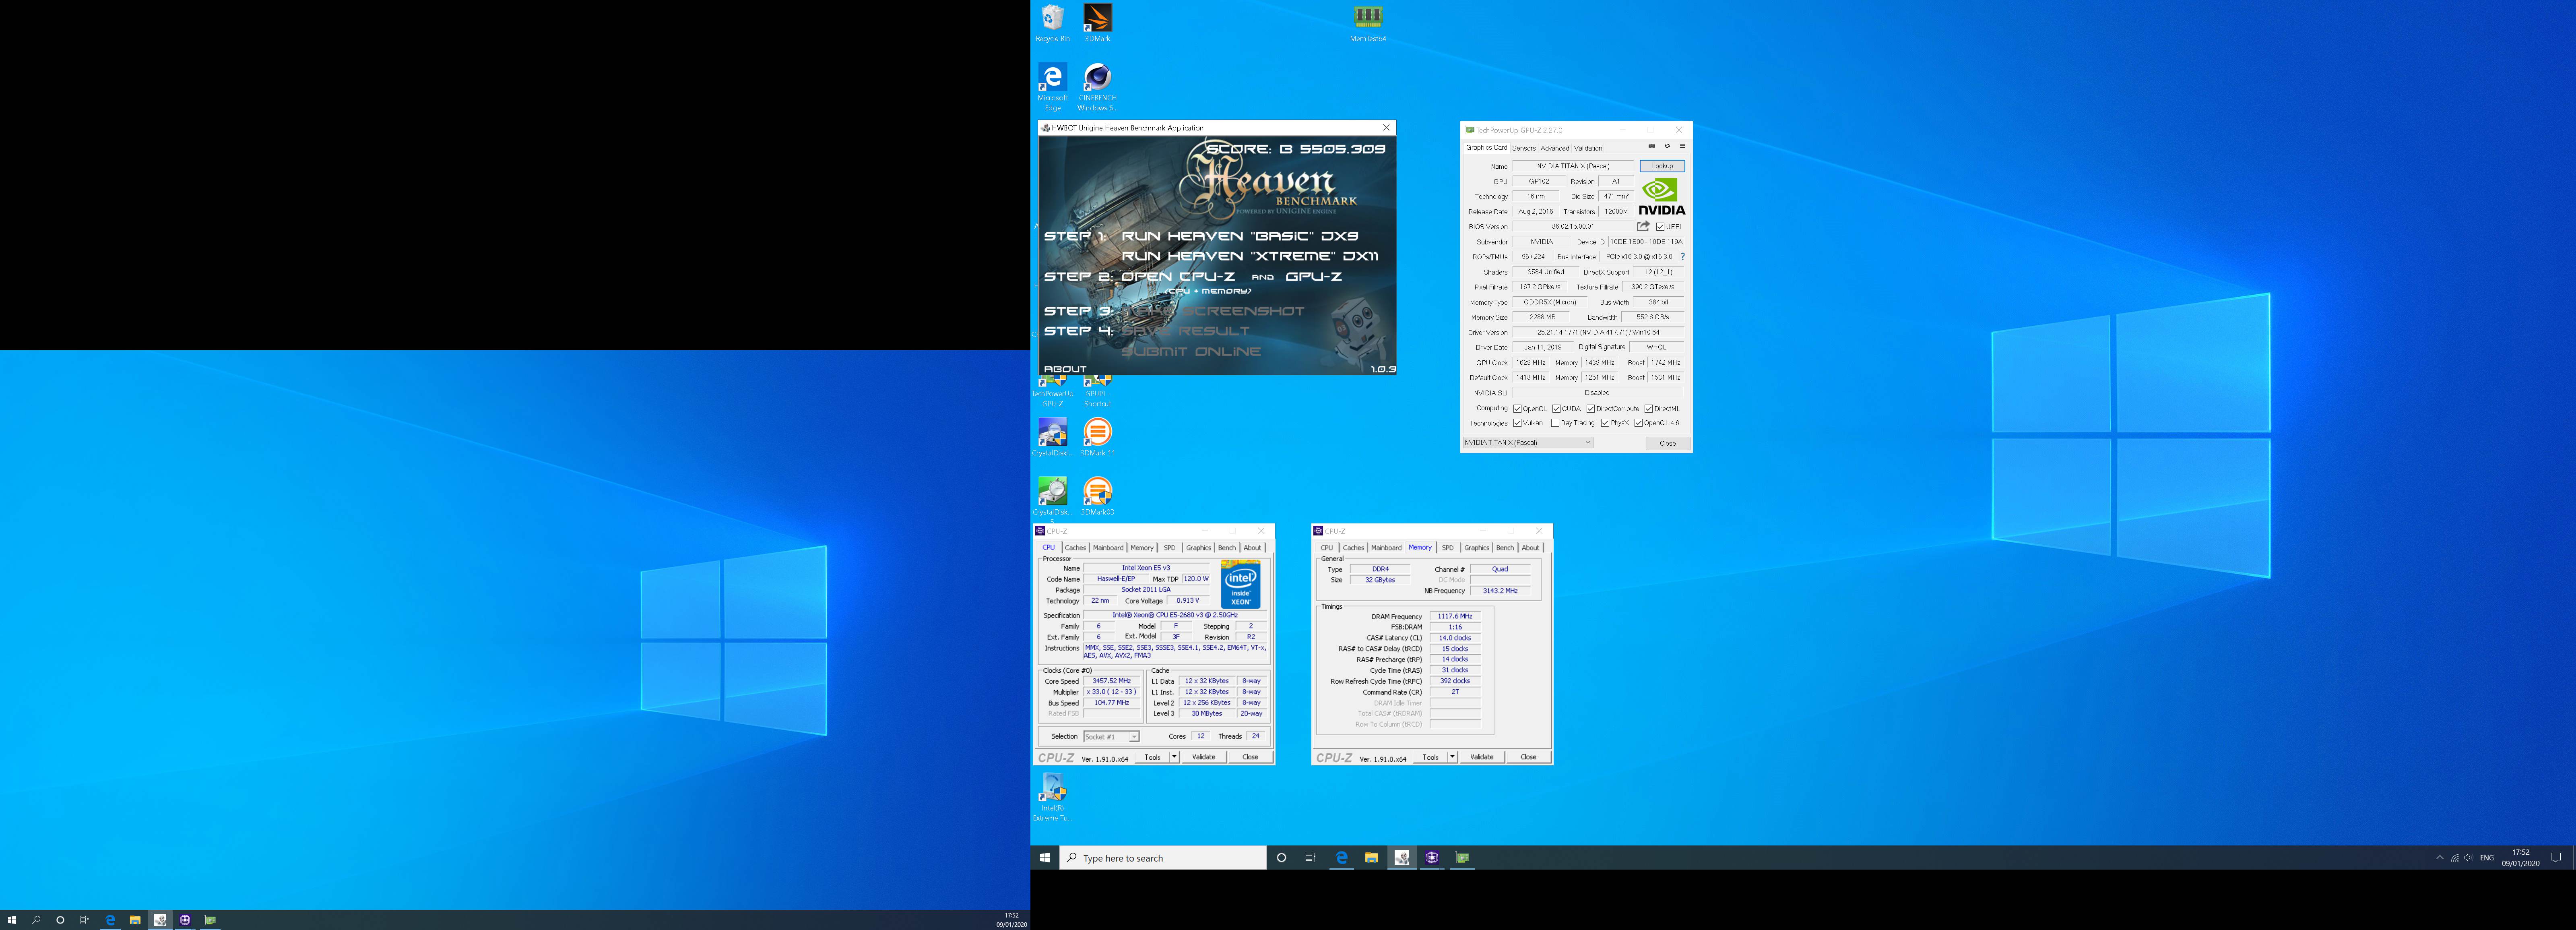Screen dimensions: 2576x930
Task: Open the Socket #1 selection dropdown in CPU-Z
Action: 1111,737
